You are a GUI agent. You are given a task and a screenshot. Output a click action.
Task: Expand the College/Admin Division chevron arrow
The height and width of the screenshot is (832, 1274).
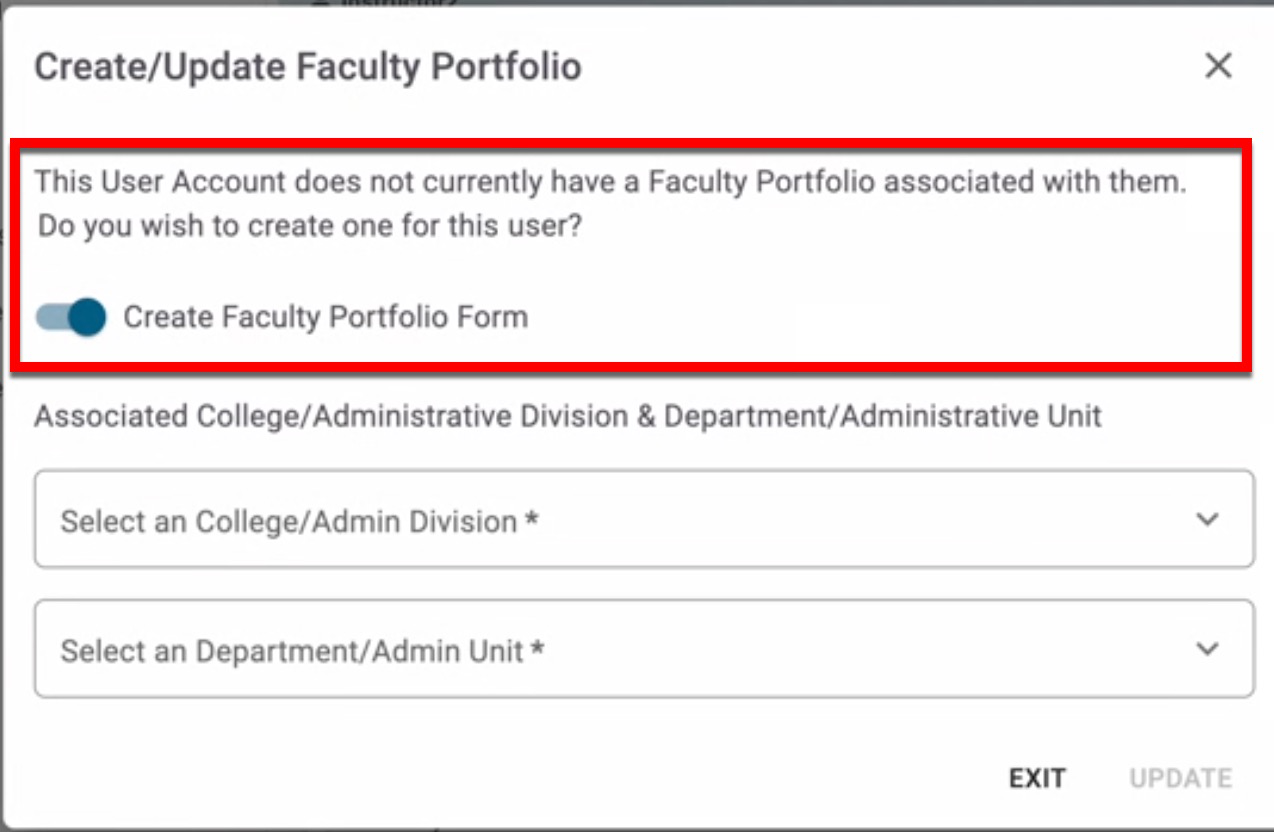point(1208,519)
